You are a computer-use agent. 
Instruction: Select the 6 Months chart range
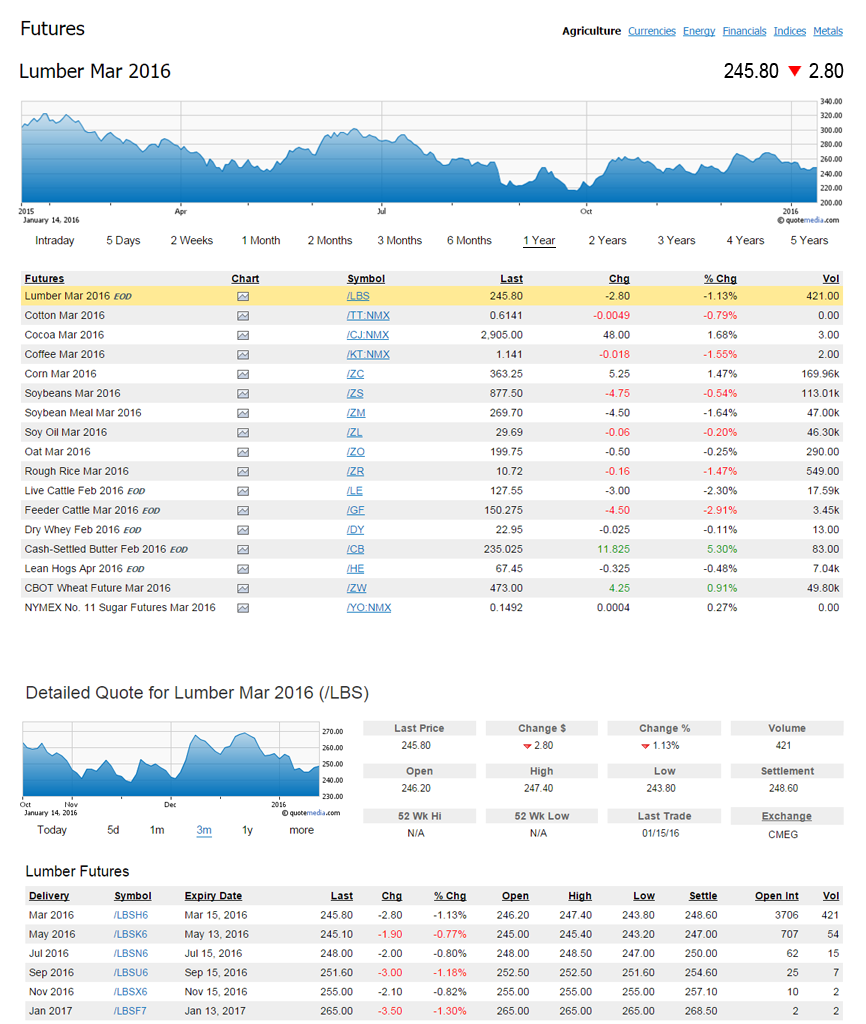pyautogui.click(x=469, y=241)
